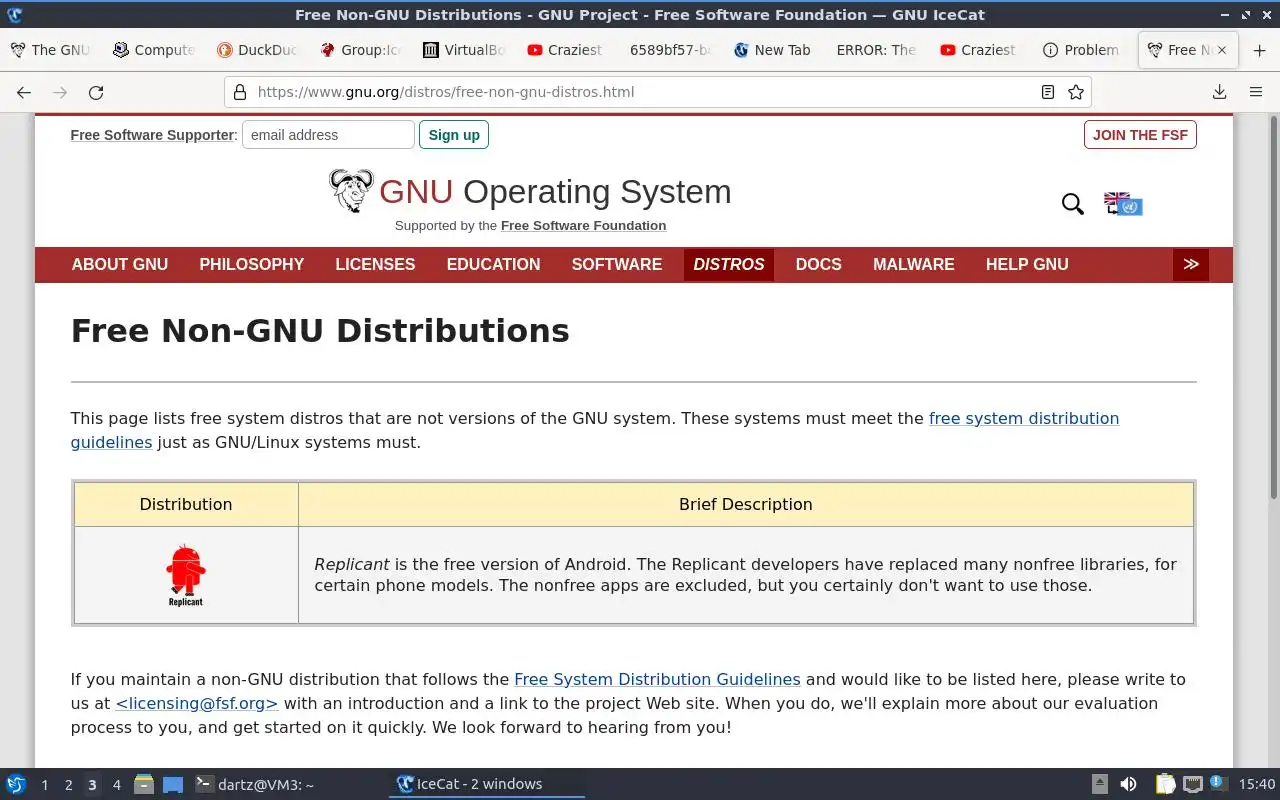Switch to the first Craziest tab
Image resolution: width=1280 pixels, height=800 pixels.
point(568,50)
